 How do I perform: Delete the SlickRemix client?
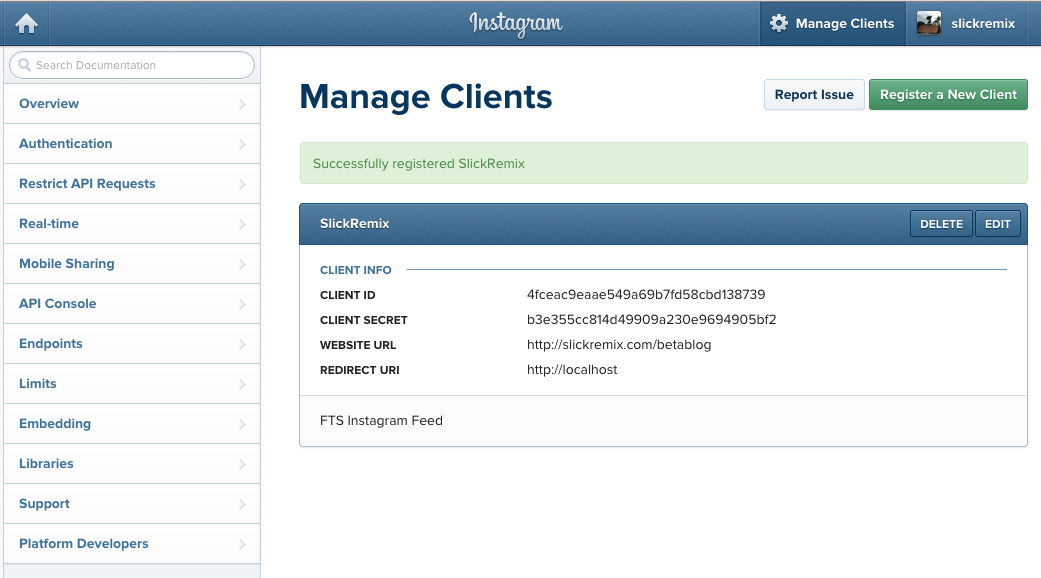pyautogui.click(x=941, y=224)
